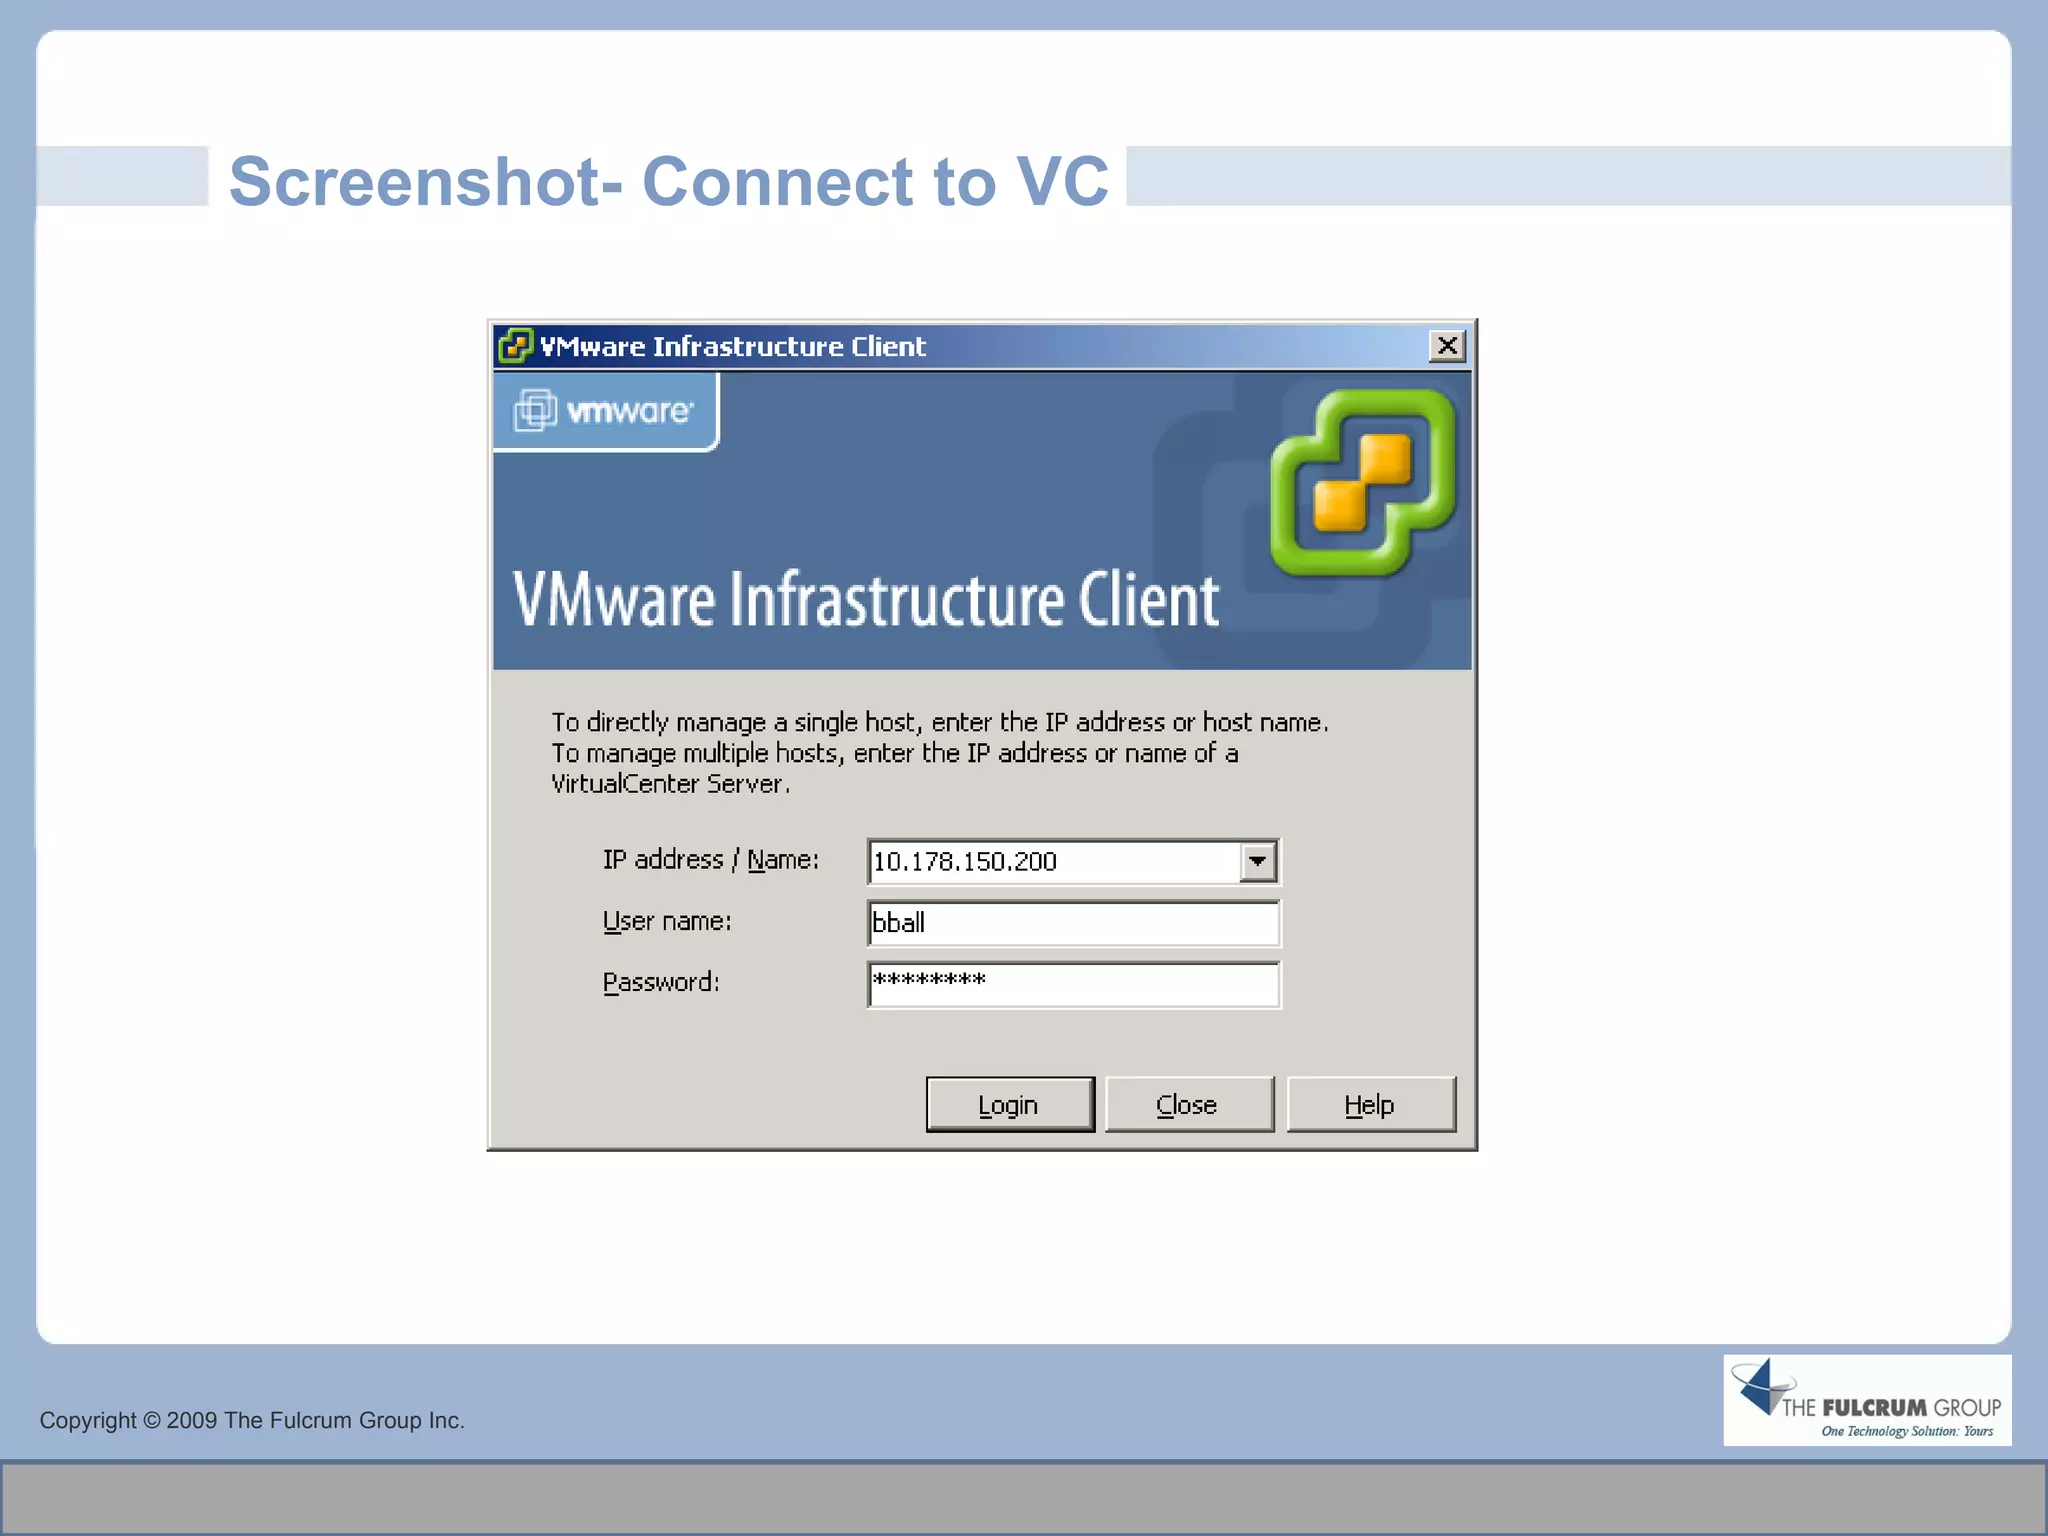The image size is (2048, 1536).
Task: Click the VMware title bar application icon
Action: coord(515,346)
